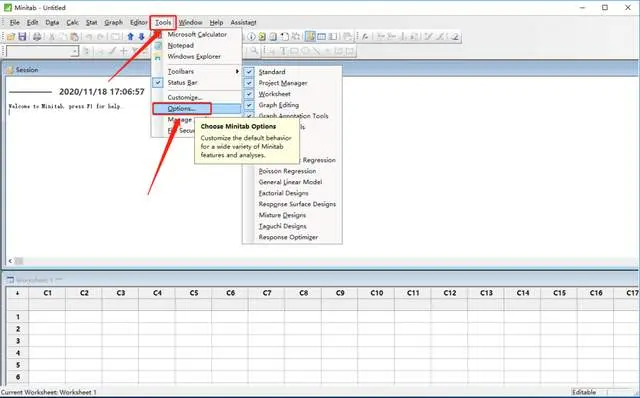Expand the Toolbars submenu arrow
The height and width of the screenshot is (398, 640).
tap(237, 71)
